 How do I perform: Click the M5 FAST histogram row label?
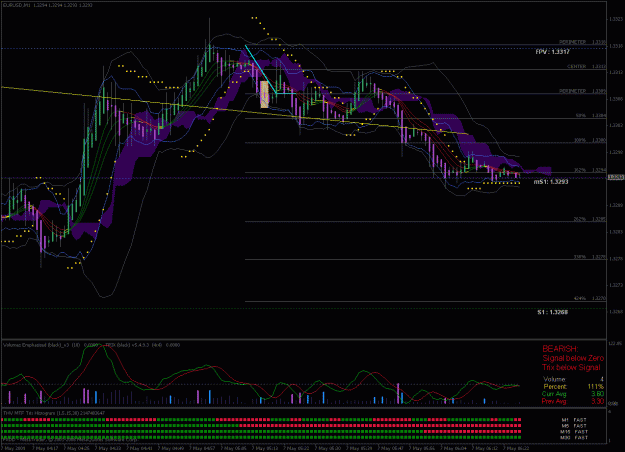coord(574,426)
